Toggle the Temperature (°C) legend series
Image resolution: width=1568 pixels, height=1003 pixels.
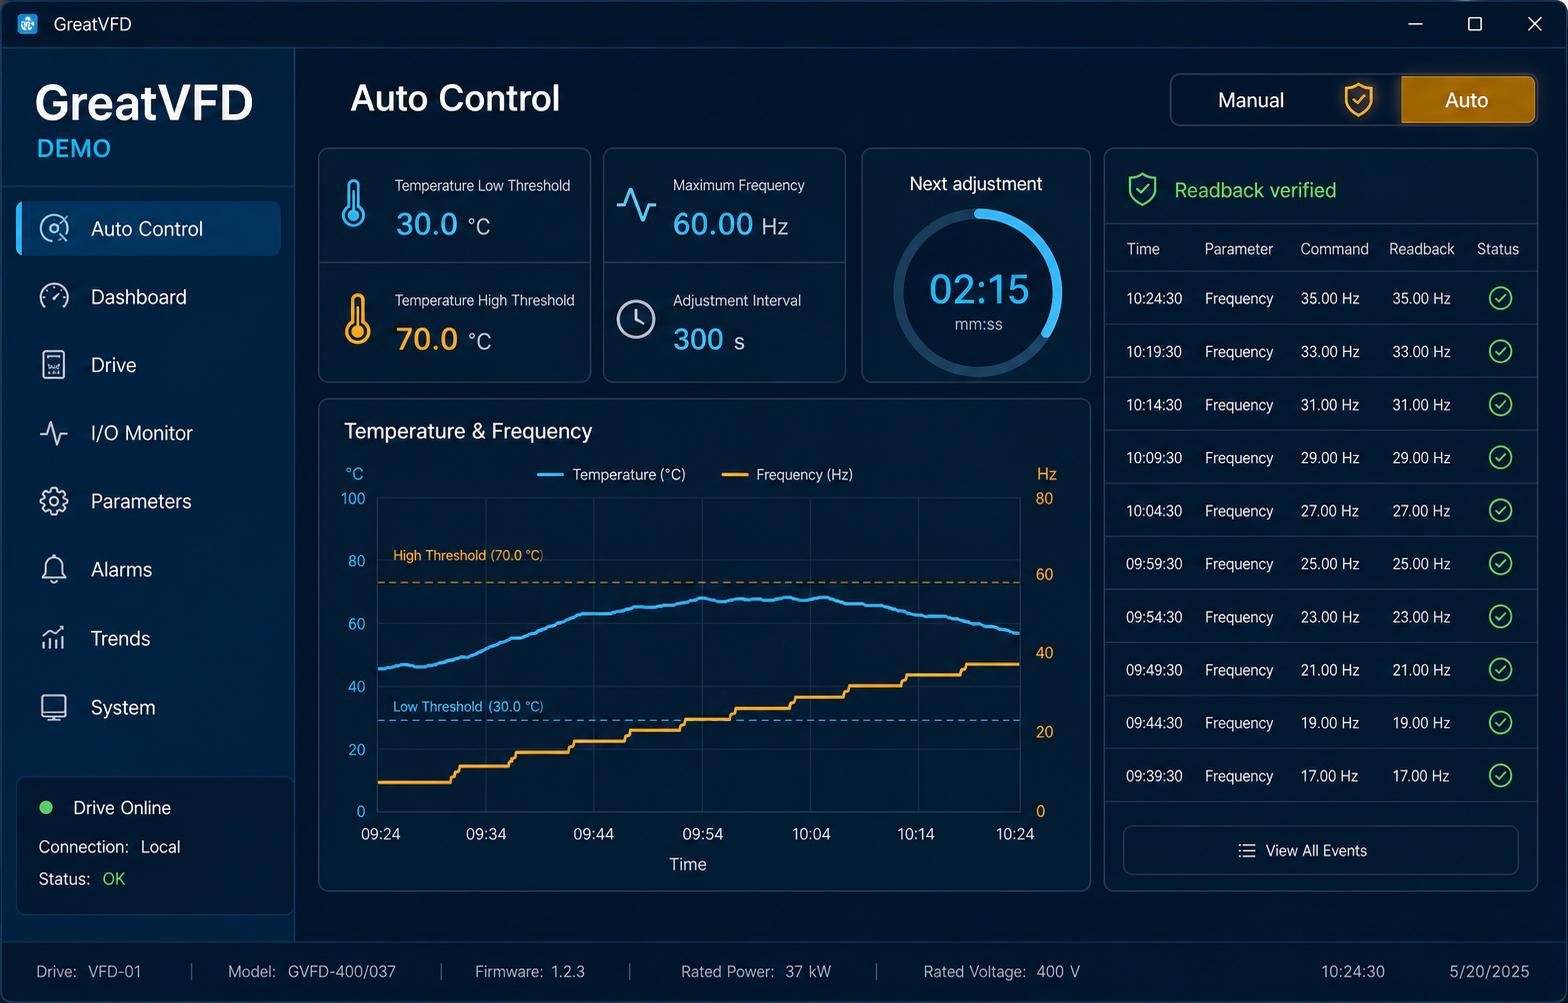point(611,474)
